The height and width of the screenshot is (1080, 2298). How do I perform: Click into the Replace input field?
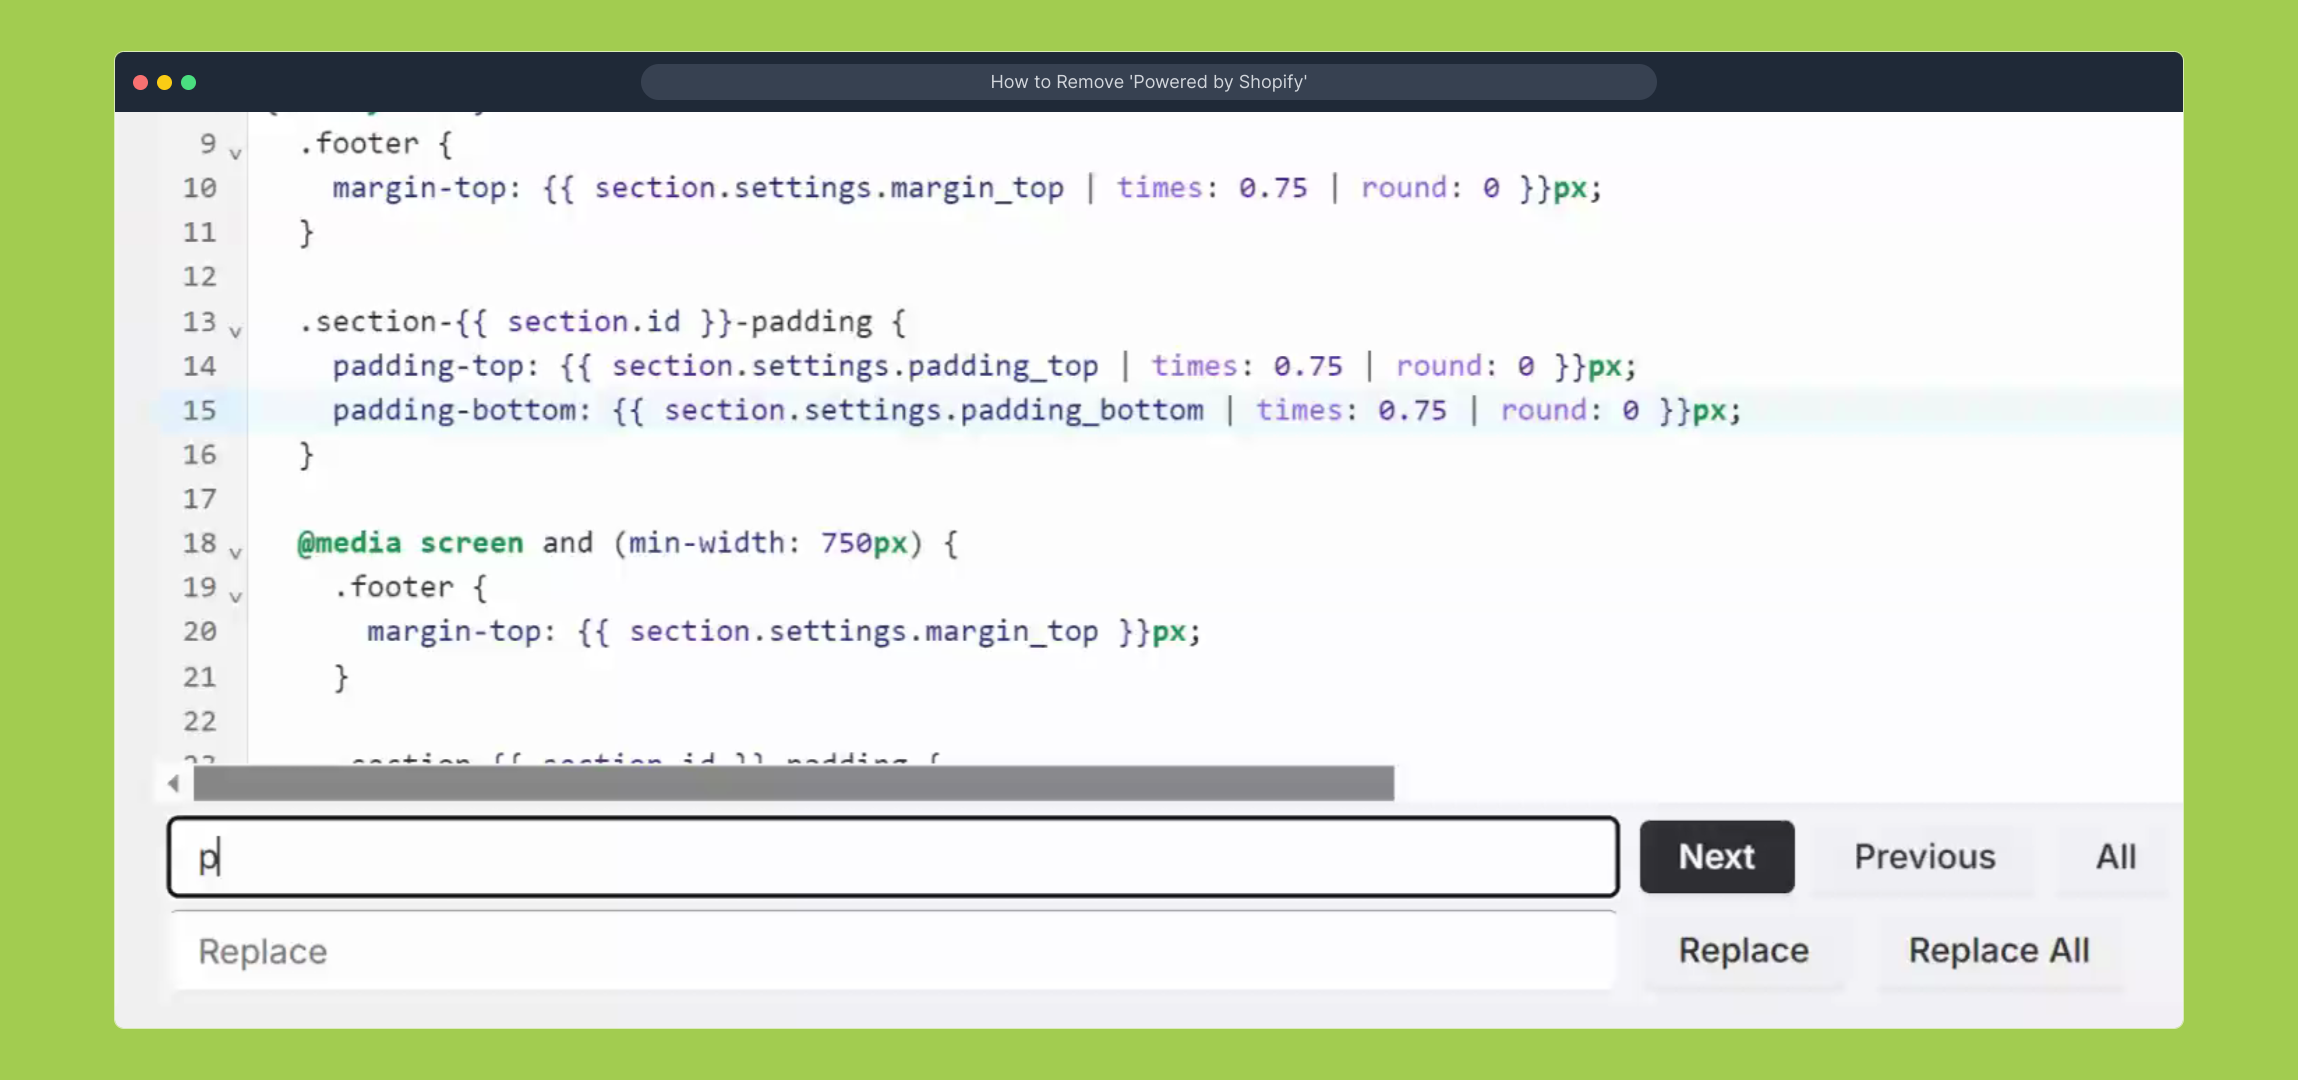tap(892, 951)
